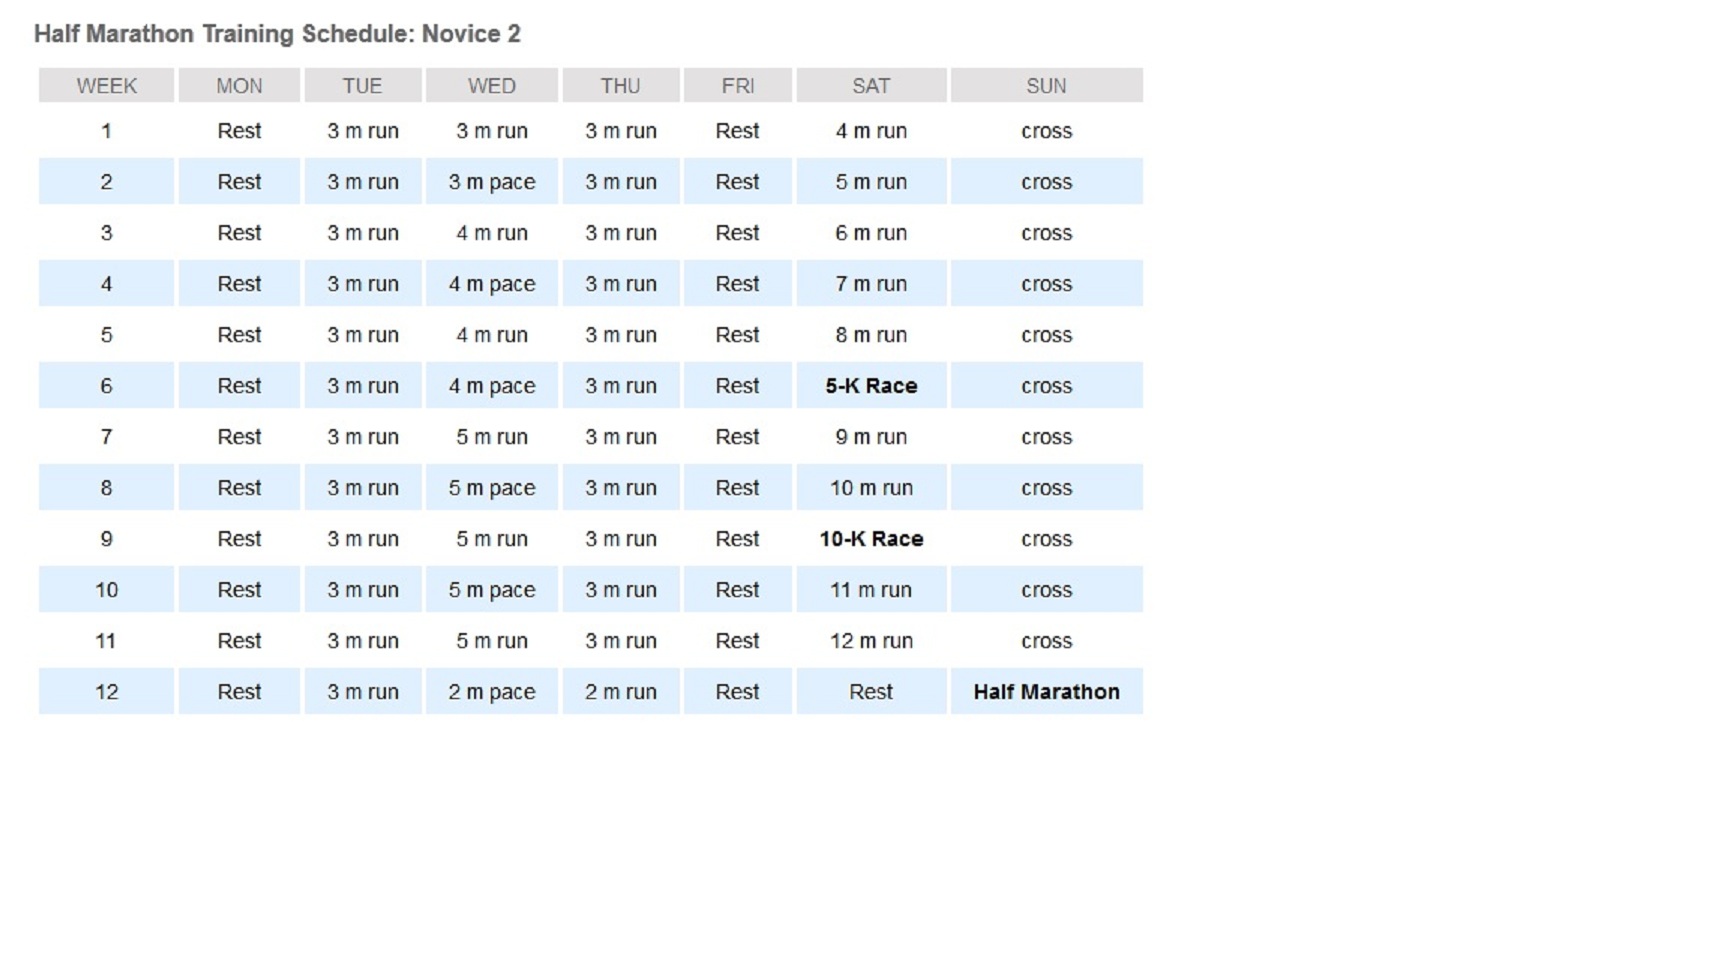Select the 8 m run cell
The width and height of the screenshot is (1728, 972).
871,335
